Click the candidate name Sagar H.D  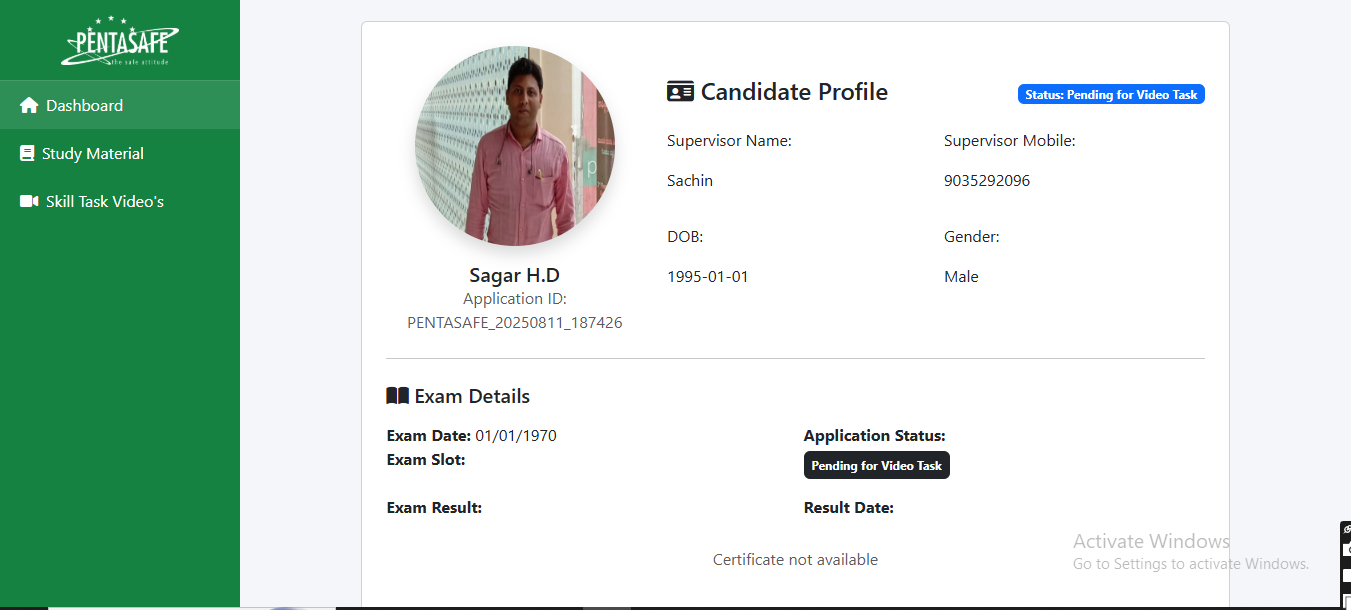click(x=515, y=275)
